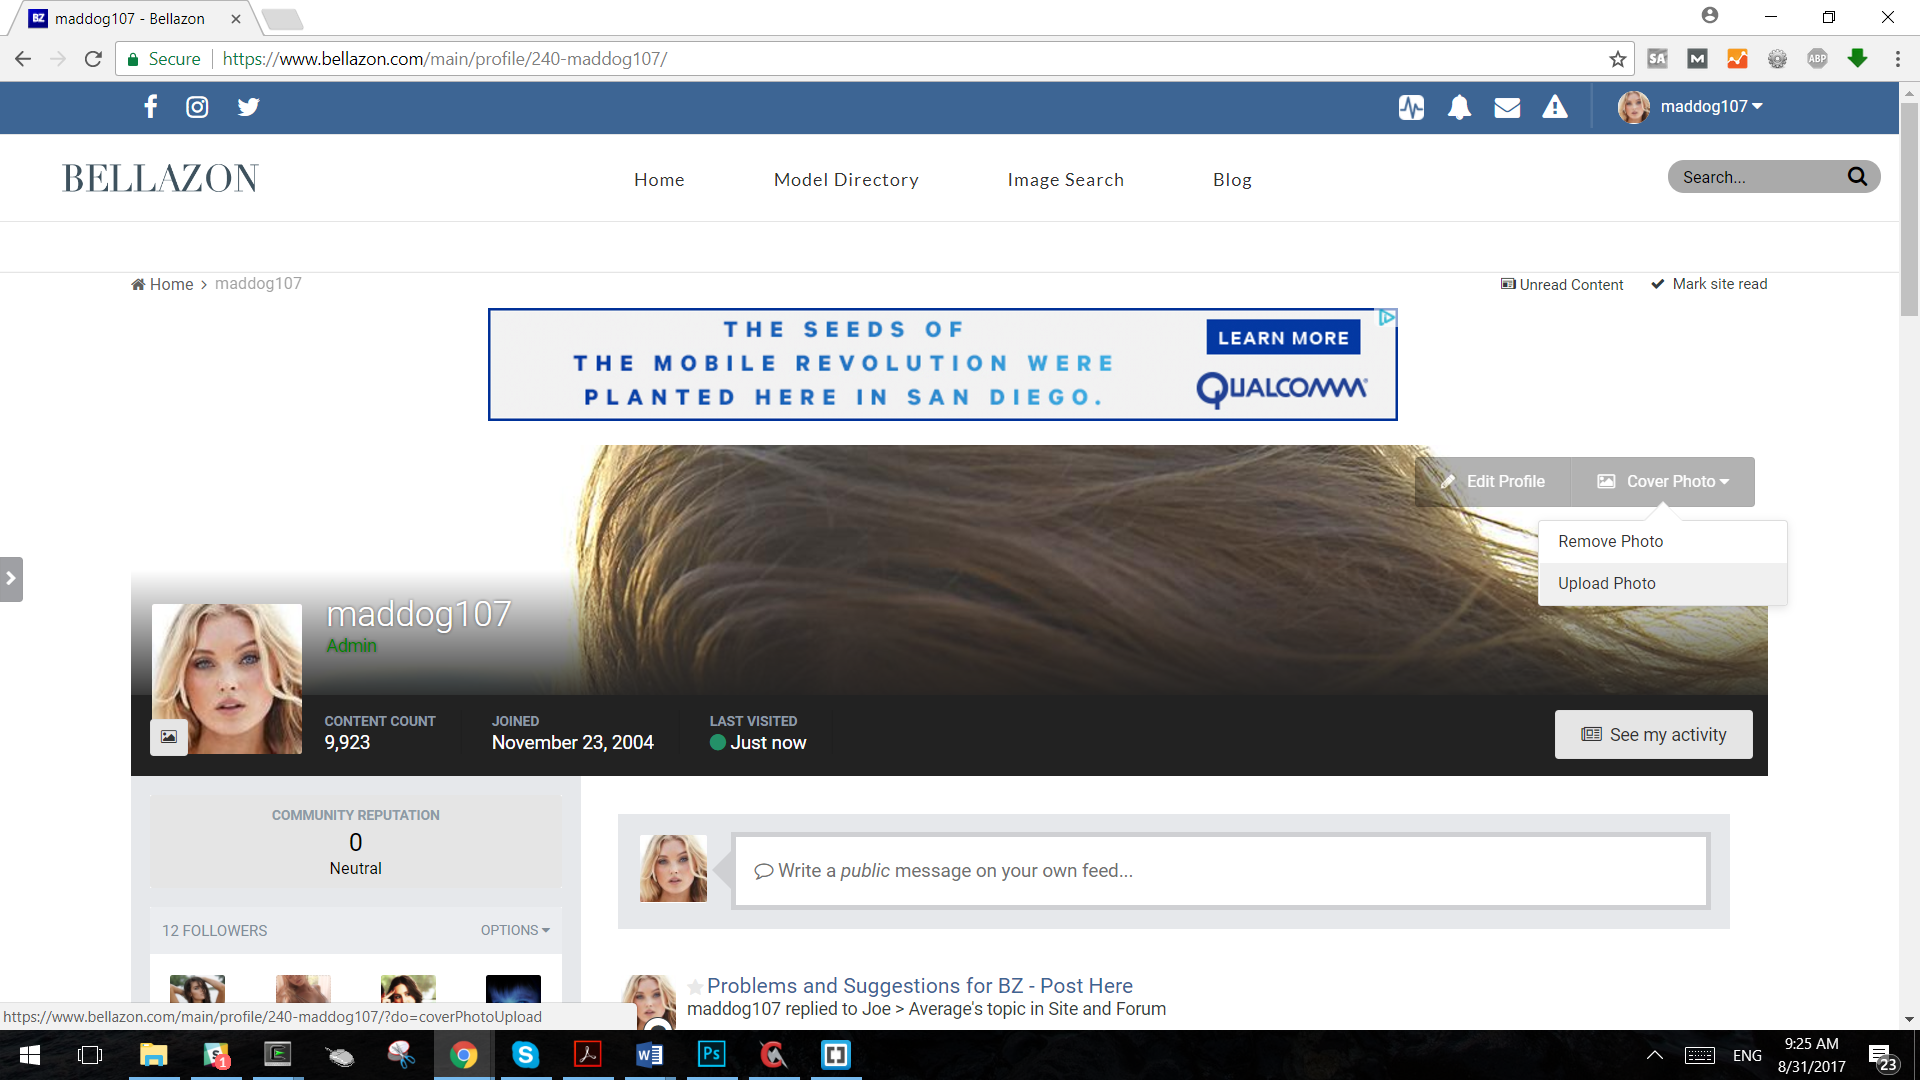Bookmark page with the star icon

tap(1617, 59)
